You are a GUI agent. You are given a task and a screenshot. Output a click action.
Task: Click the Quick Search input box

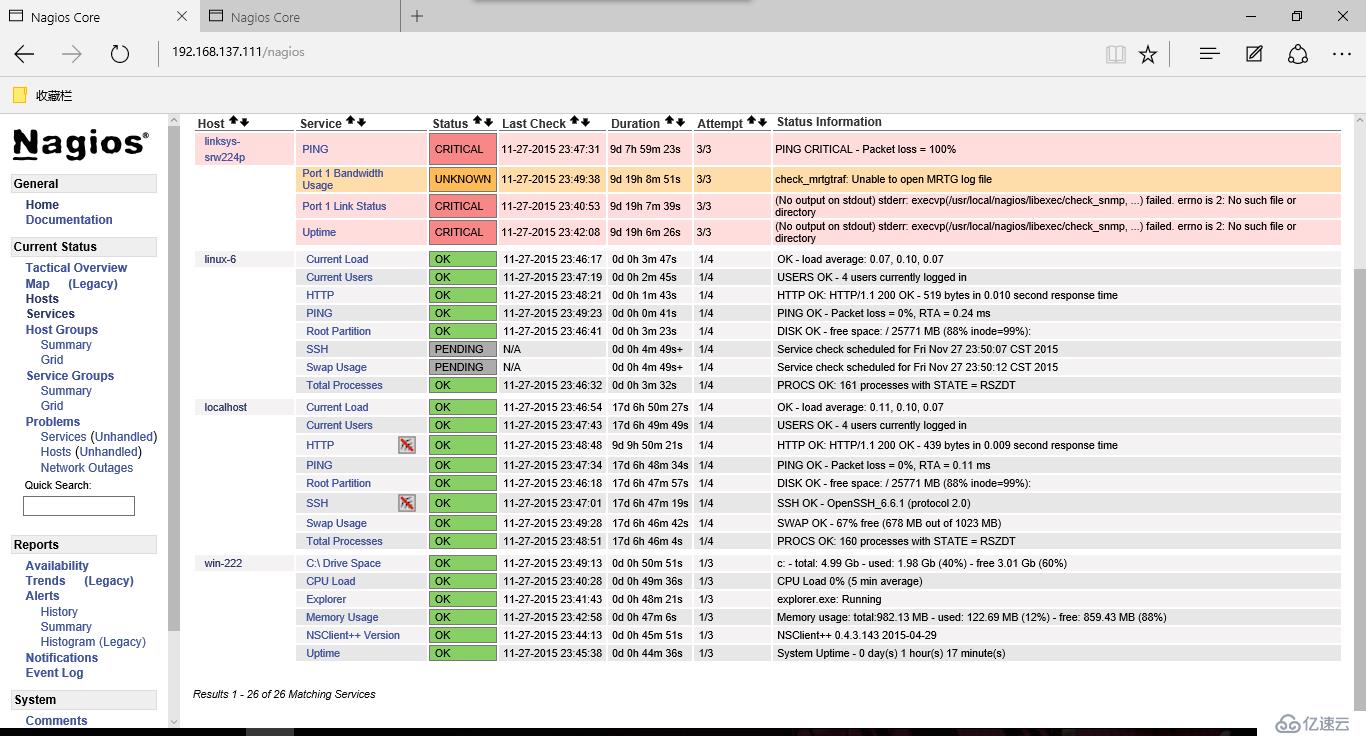79,506
